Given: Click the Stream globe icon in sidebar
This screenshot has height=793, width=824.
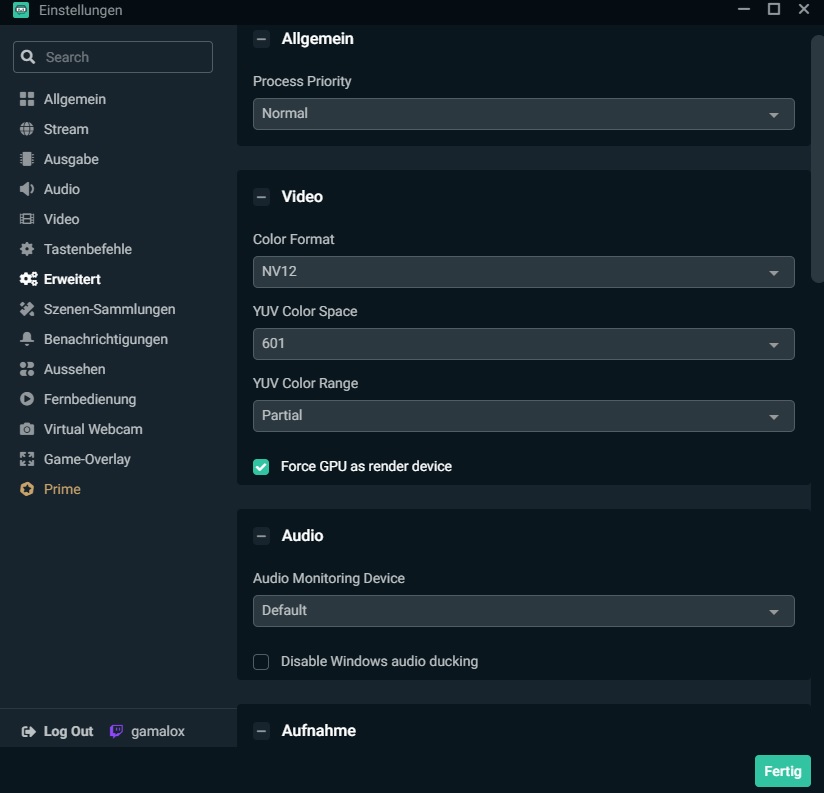Looking at the screenshot, I should (x=27, y=129).
